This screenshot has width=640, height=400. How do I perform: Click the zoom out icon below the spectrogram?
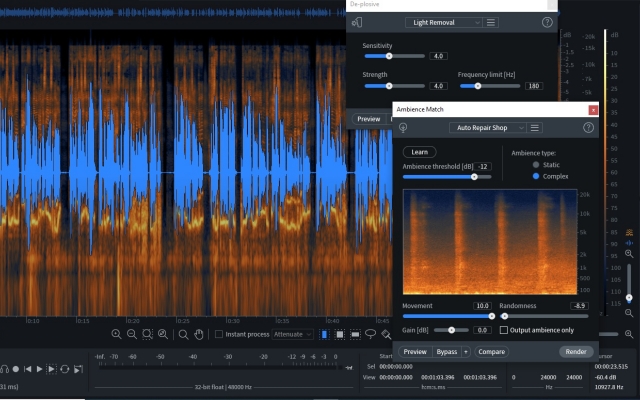pyautogui.click(x=132, y=334)
